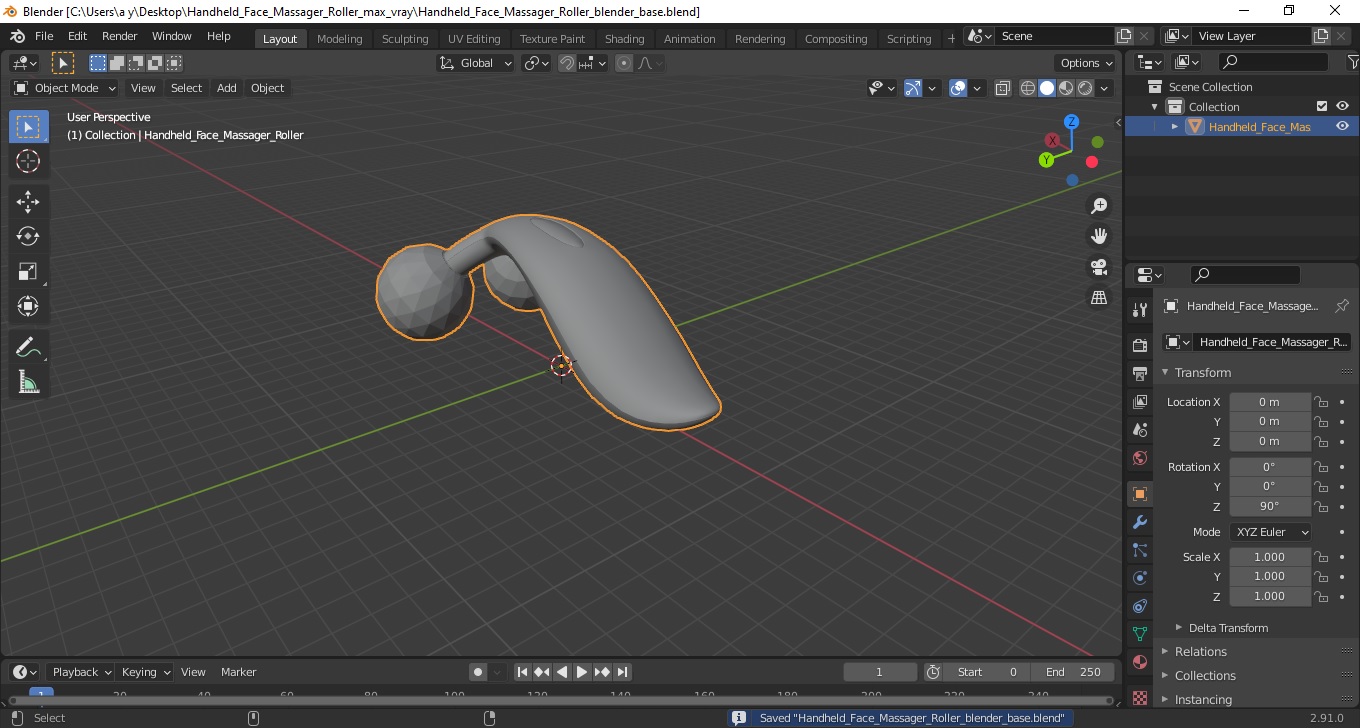
Task: Switch to wireframe viewport shading
Action: [x=1028, y=88]
